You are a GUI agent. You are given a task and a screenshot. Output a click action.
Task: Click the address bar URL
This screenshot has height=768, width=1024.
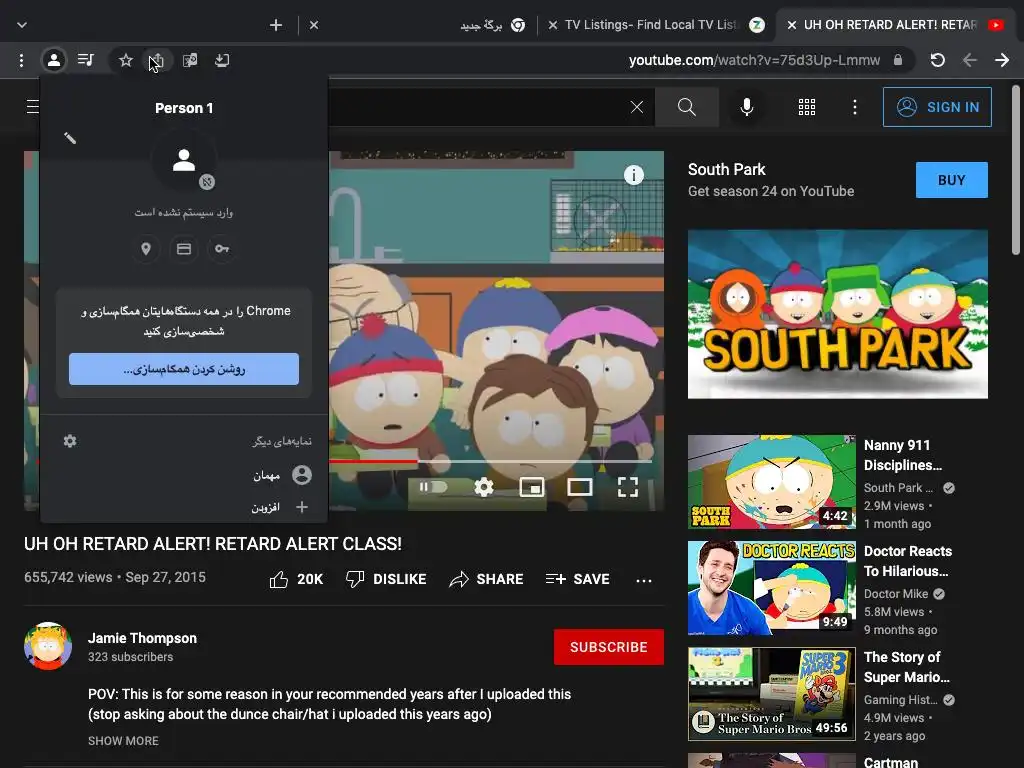754,60
